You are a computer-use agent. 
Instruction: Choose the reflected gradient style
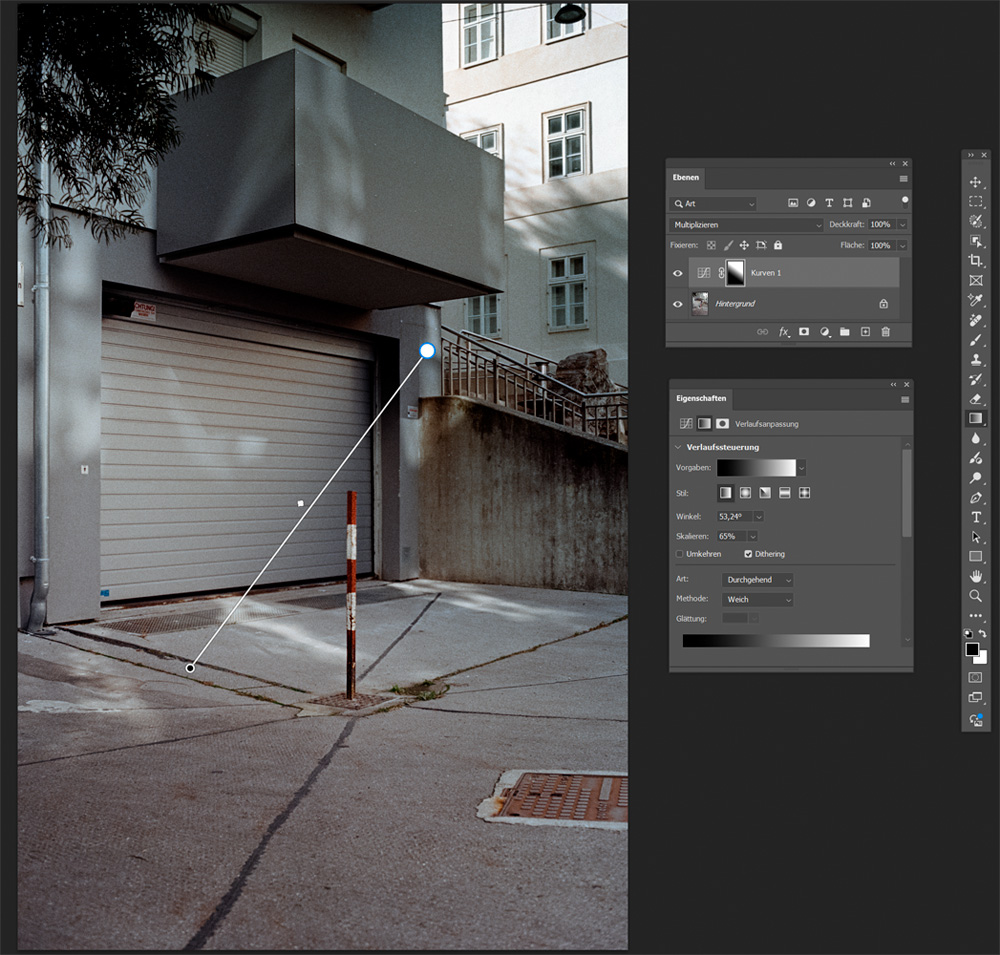pyautogui.click(x=784, y=492)
